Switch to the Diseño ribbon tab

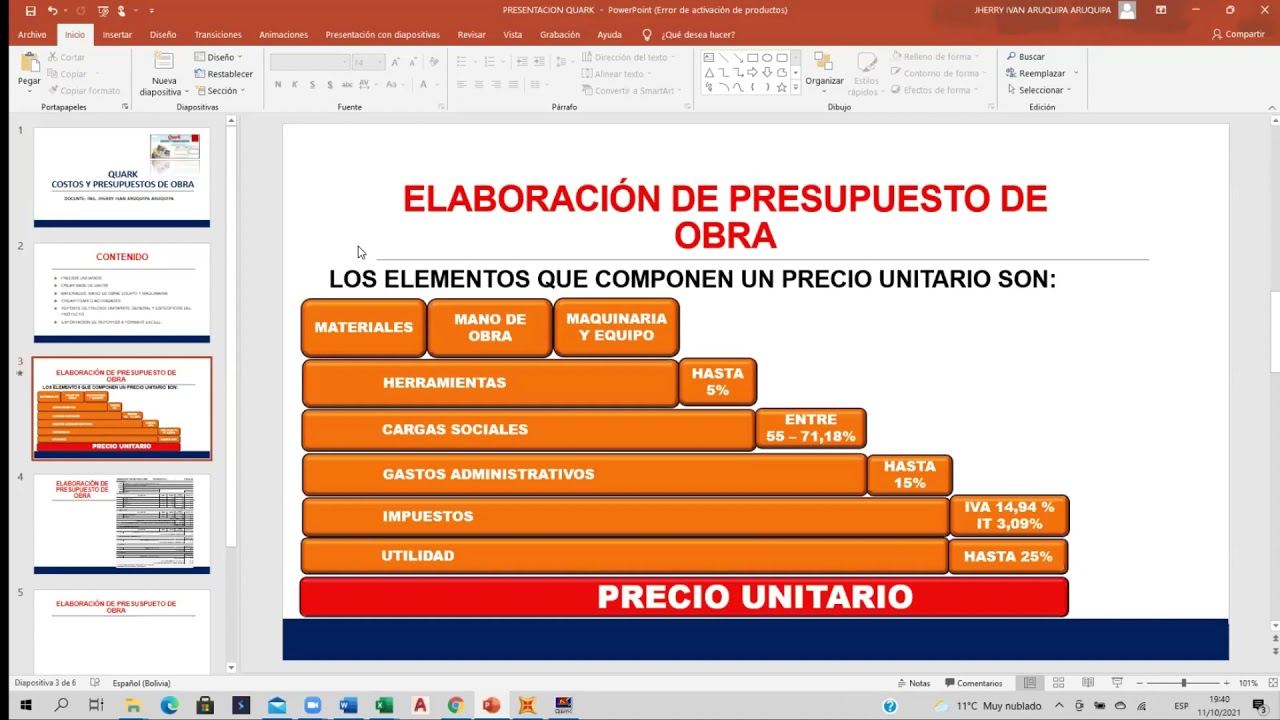click(x=163, y=34)
